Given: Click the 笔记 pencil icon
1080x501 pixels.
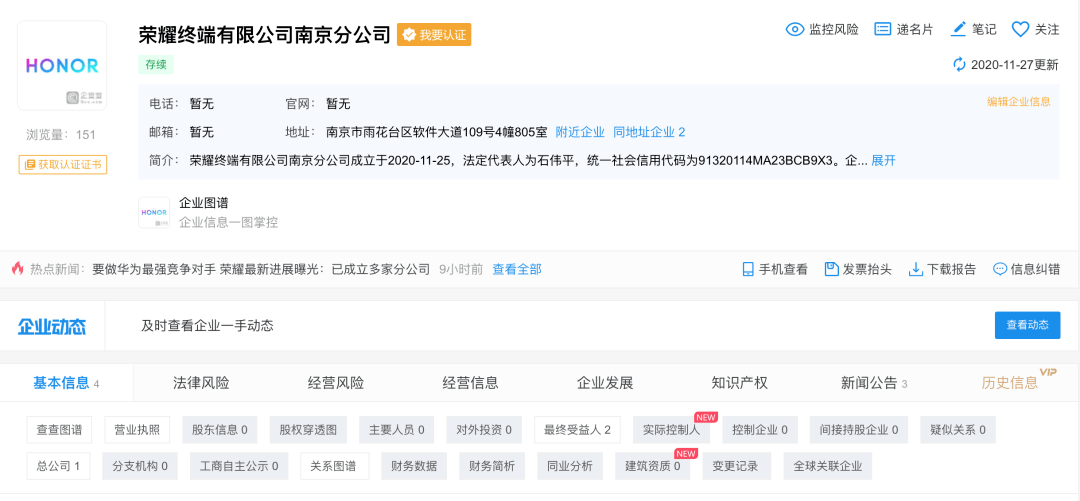Looking at the screenshot, I should point(958,29).
